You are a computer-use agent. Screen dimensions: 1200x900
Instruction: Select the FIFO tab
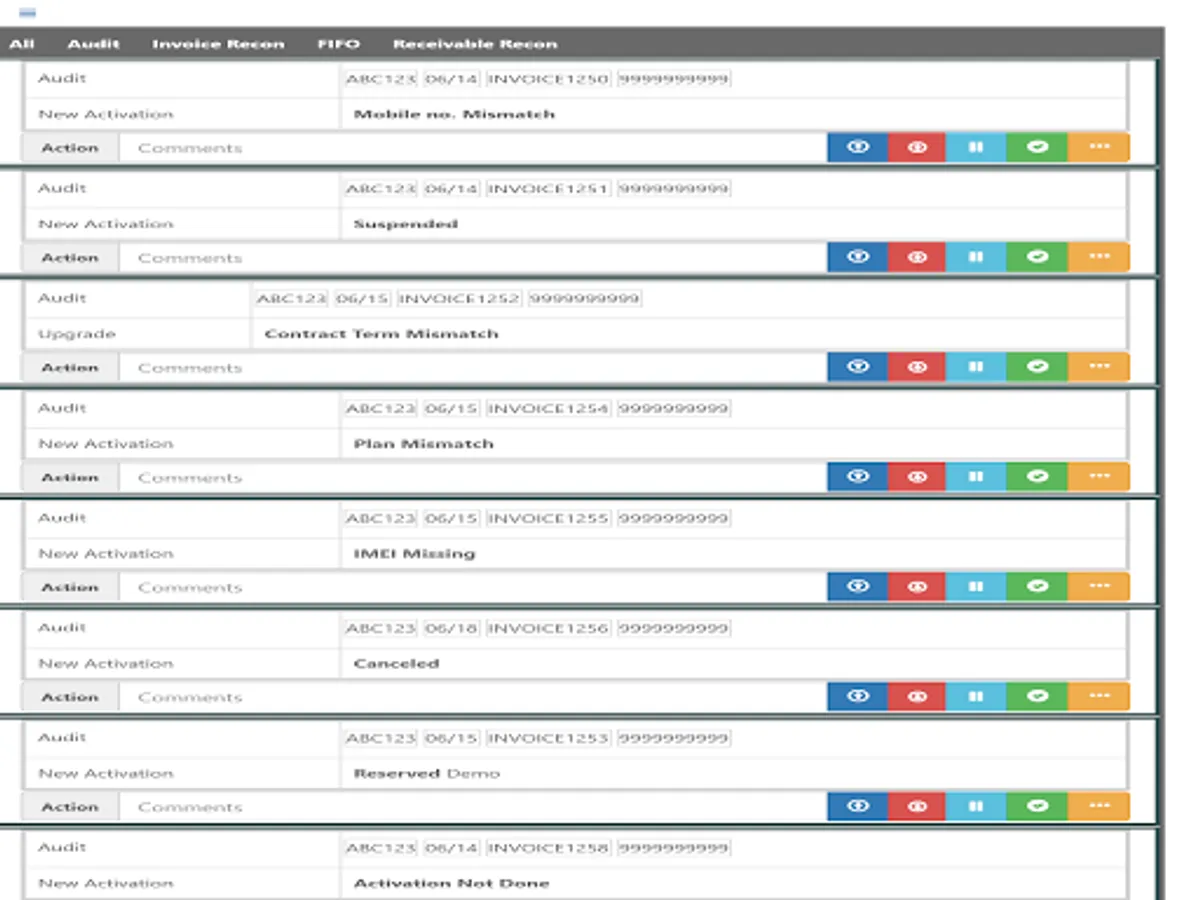click(x=339, y=44)
